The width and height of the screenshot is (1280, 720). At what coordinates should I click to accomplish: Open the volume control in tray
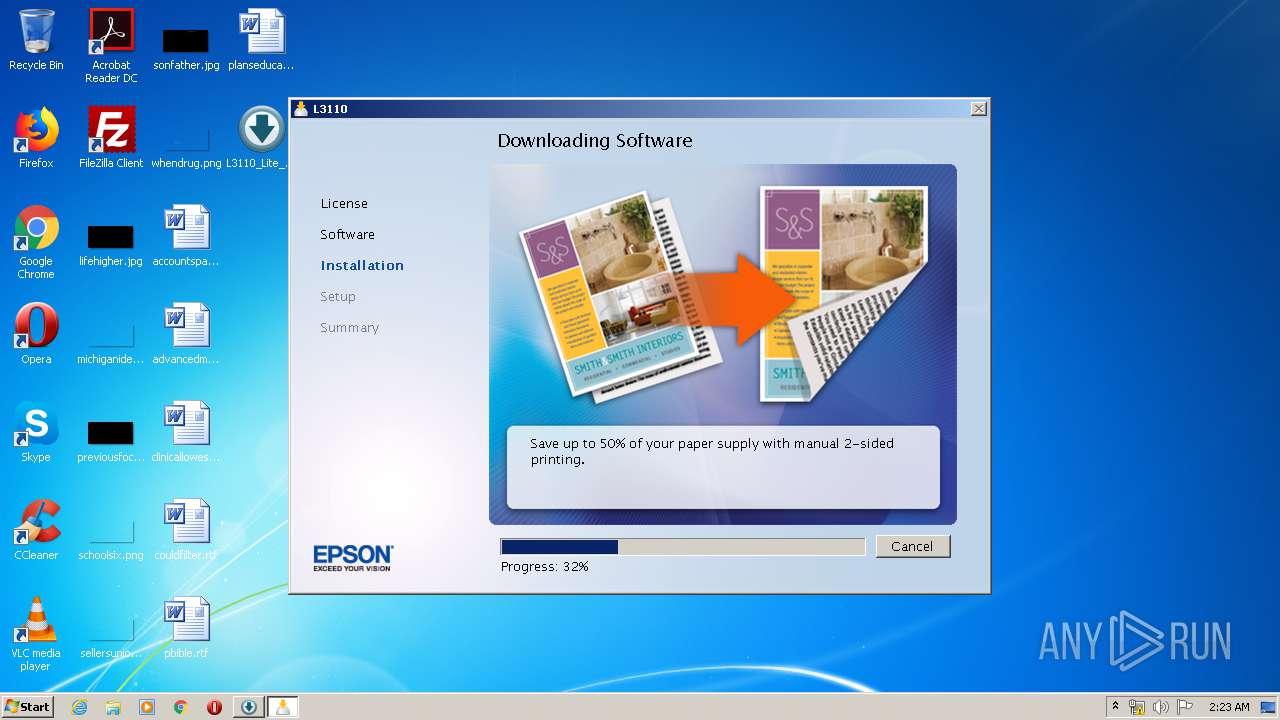click(1160, 707)
